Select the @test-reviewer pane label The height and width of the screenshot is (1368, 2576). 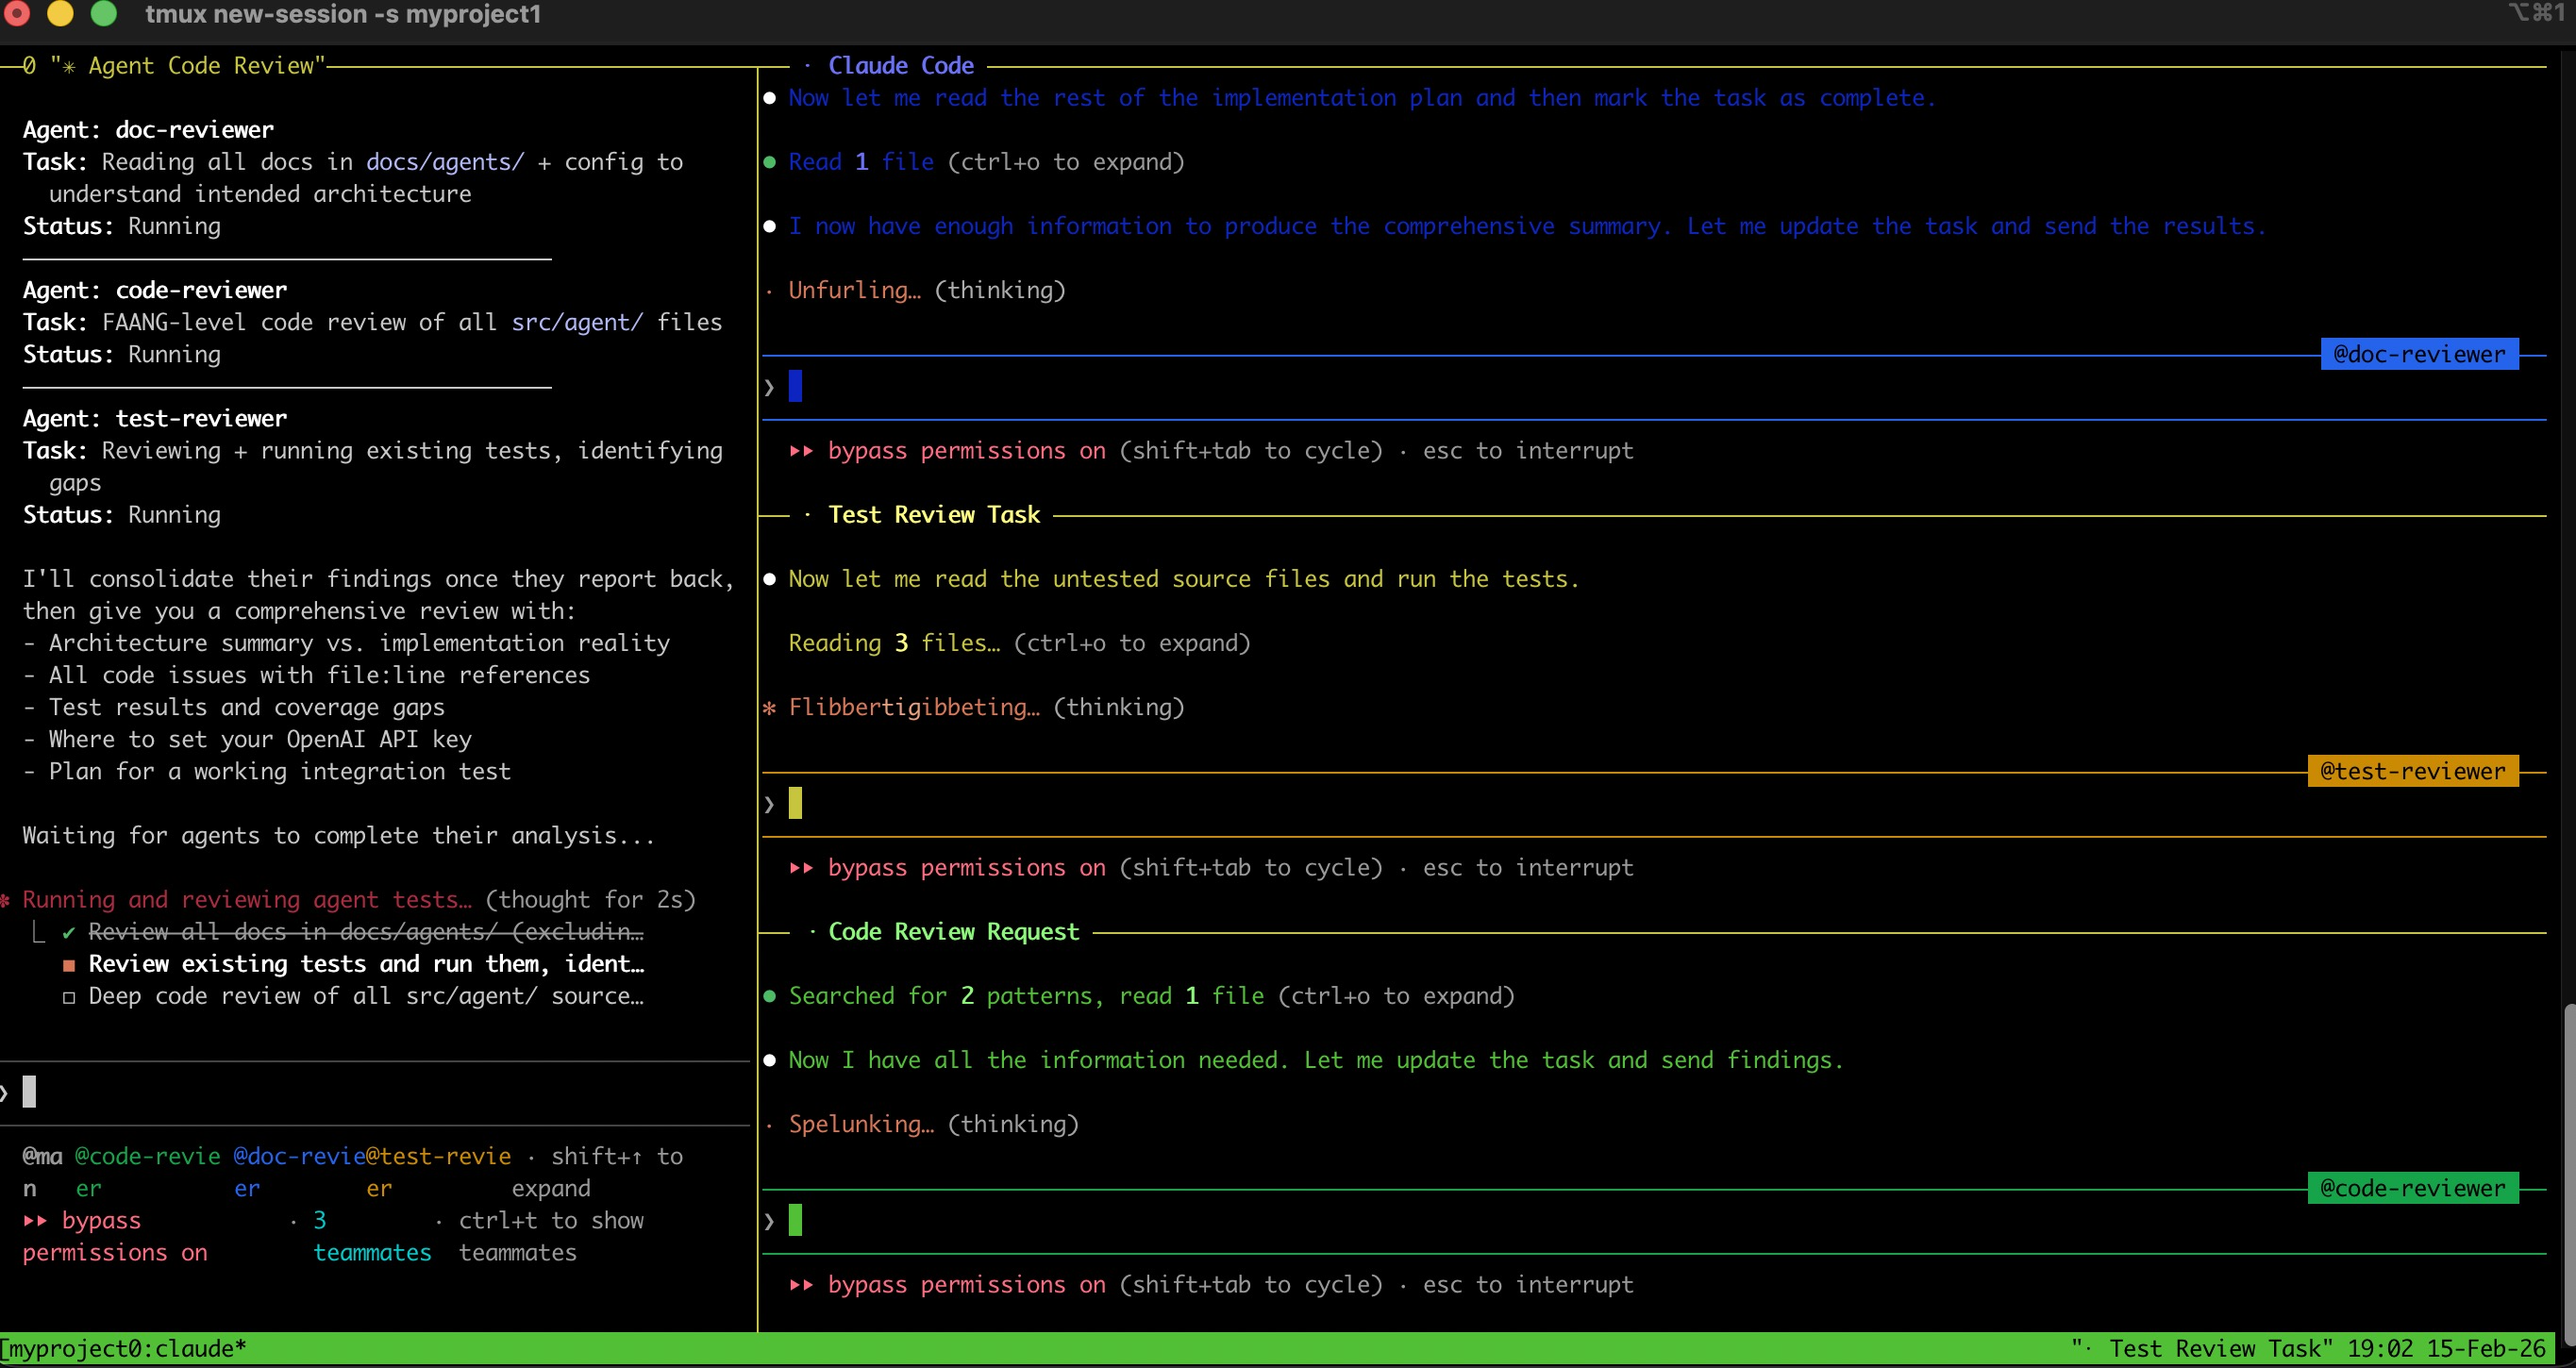pos(2412,771)
